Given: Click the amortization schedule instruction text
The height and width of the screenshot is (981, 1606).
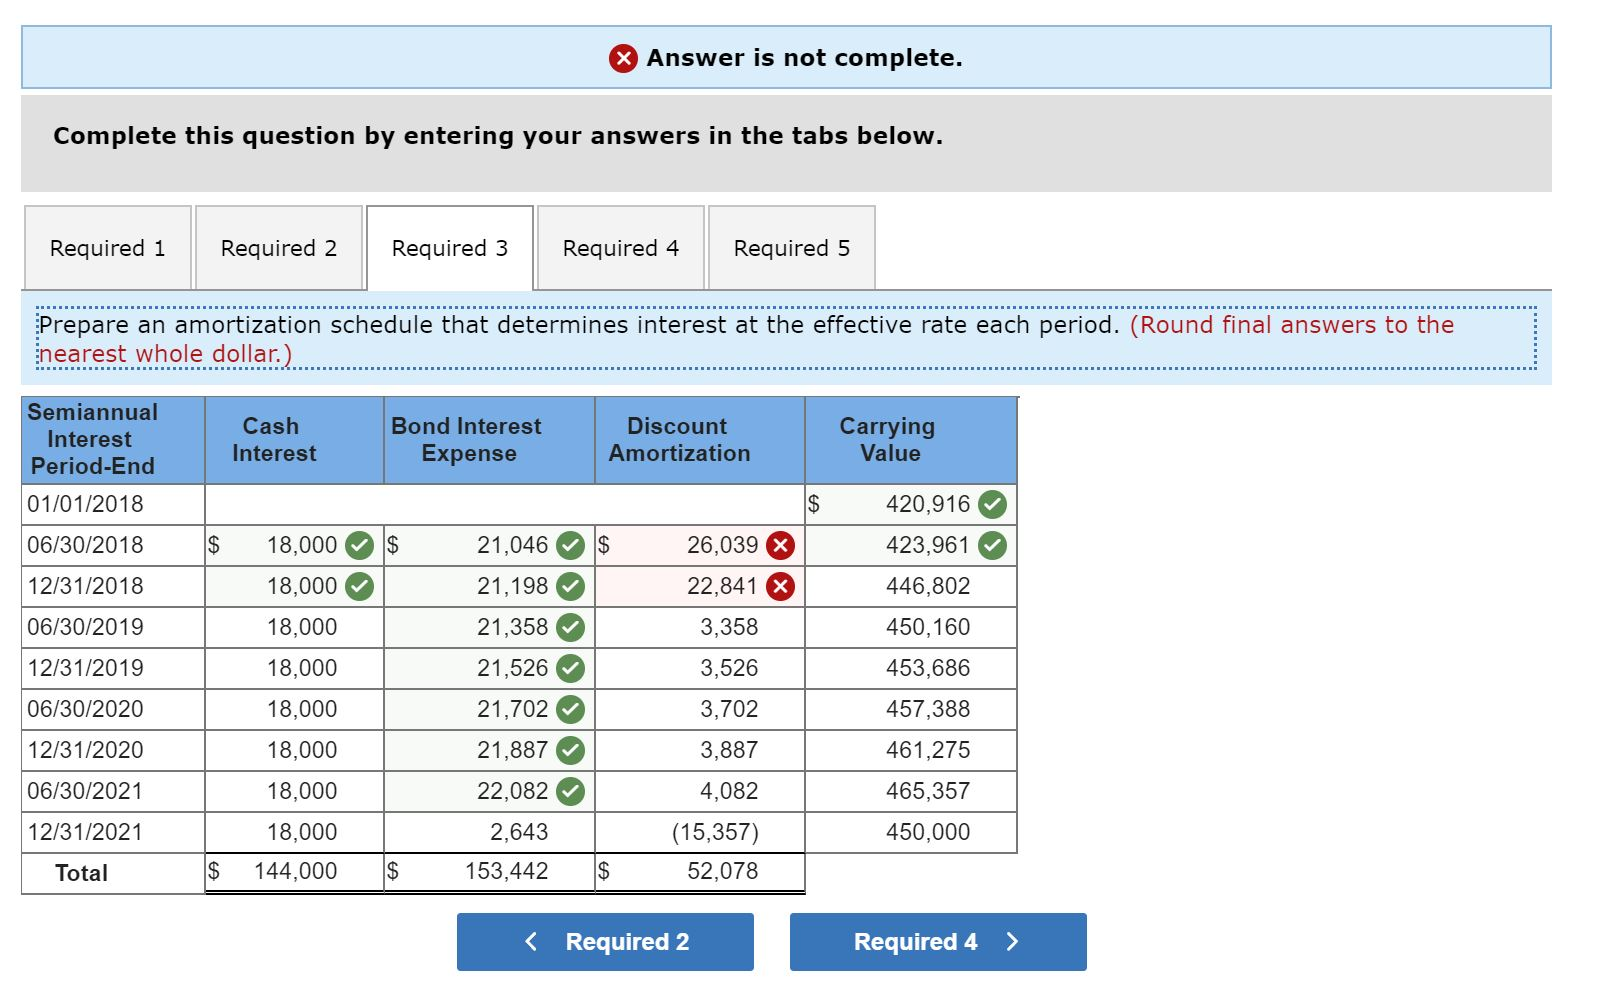Looking at the screenshot, I should click(x=786, y=339).
